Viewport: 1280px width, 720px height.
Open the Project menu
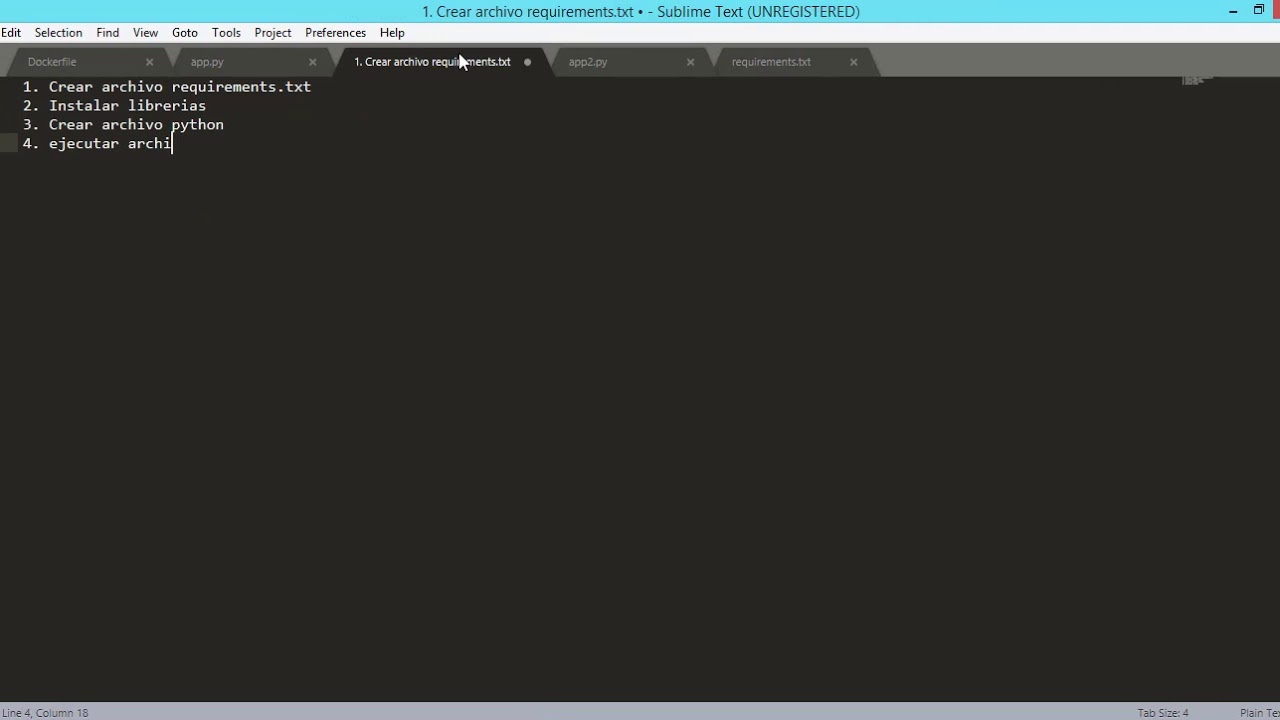point(273,32)
